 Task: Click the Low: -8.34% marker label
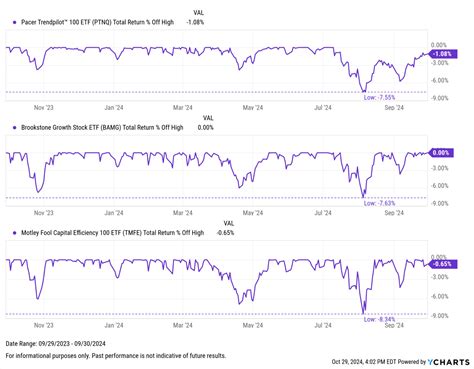[379, 319]
